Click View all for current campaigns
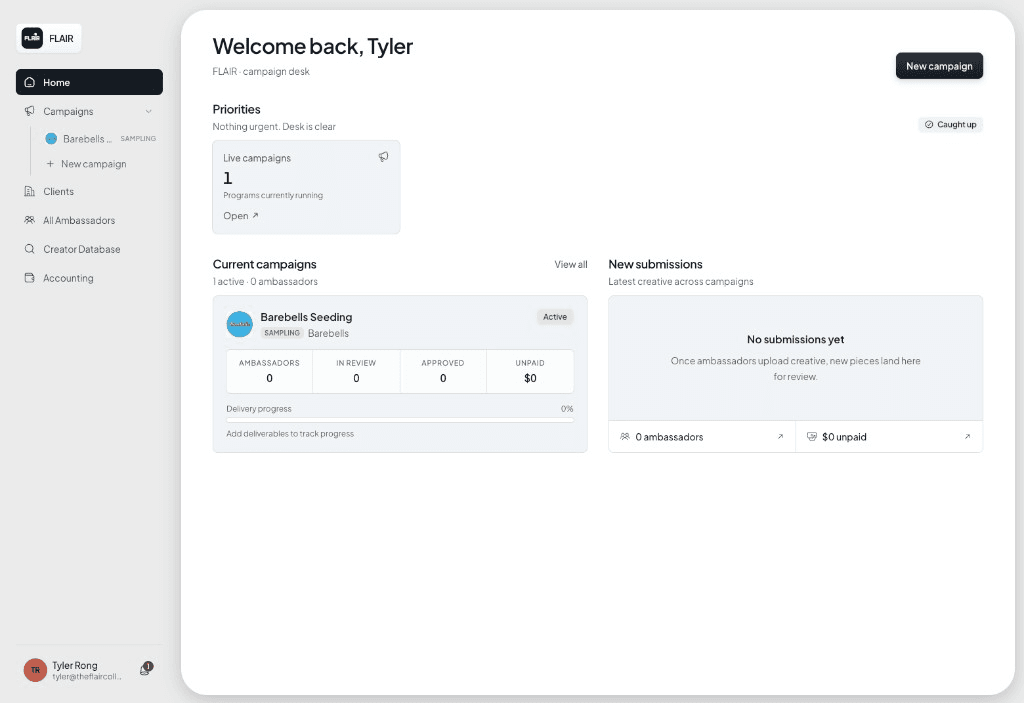Viewport: 1024px width, 703px height. [571, 265]
